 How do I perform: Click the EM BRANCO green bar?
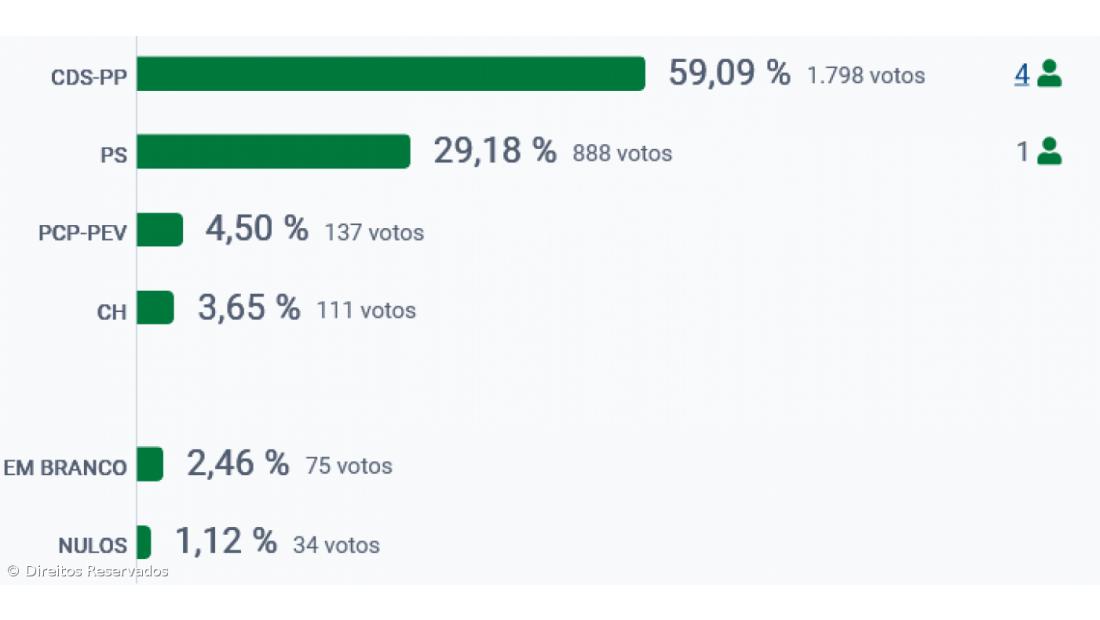click(150, 464)
